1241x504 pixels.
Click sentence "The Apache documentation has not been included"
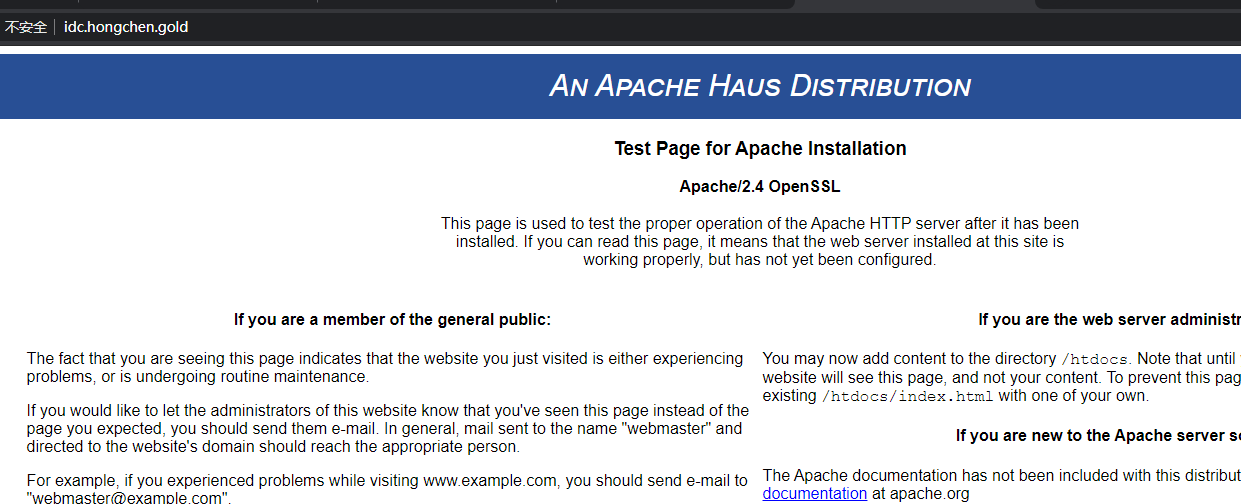coord(1001,476)
